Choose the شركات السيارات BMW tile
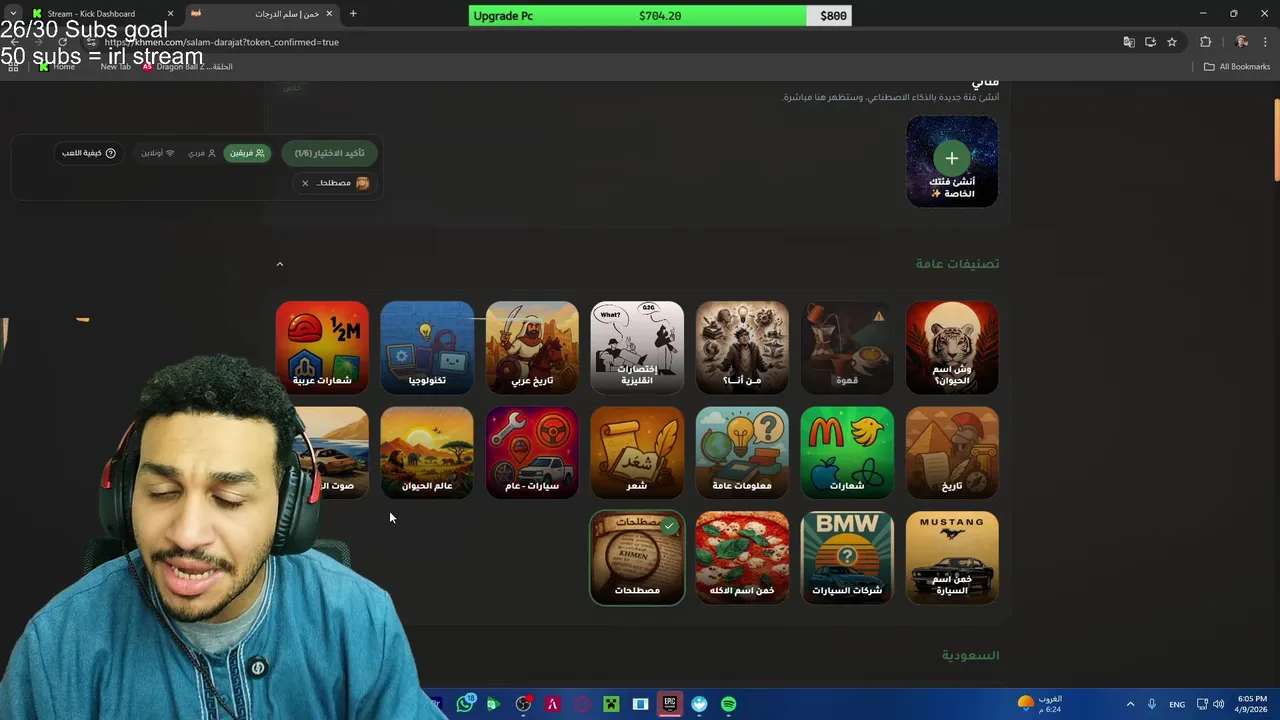 coord(847,558)
